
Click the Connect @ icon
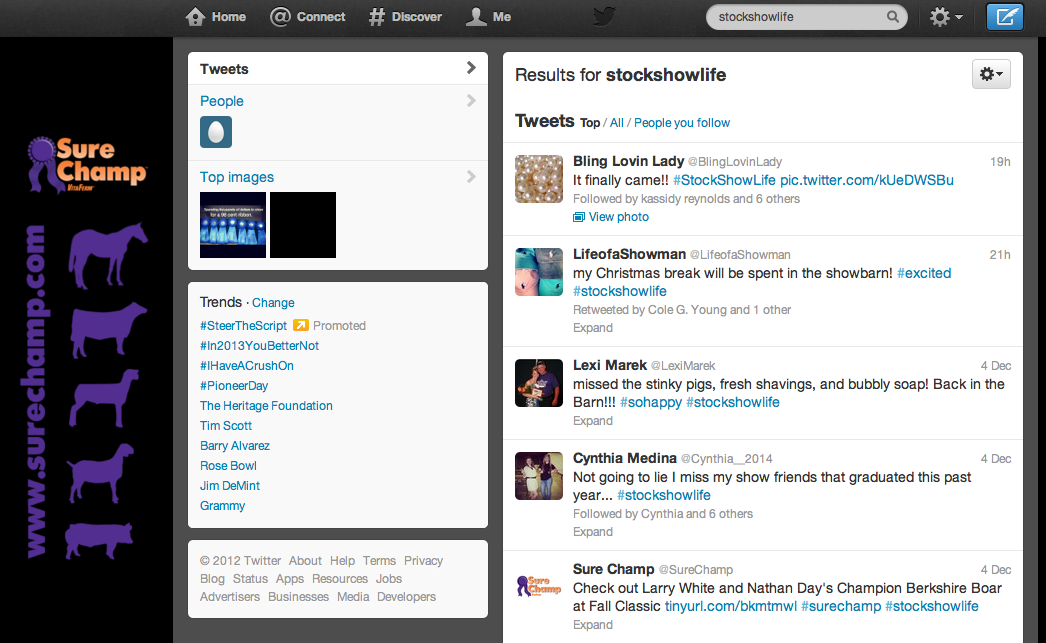click(280, 17)
